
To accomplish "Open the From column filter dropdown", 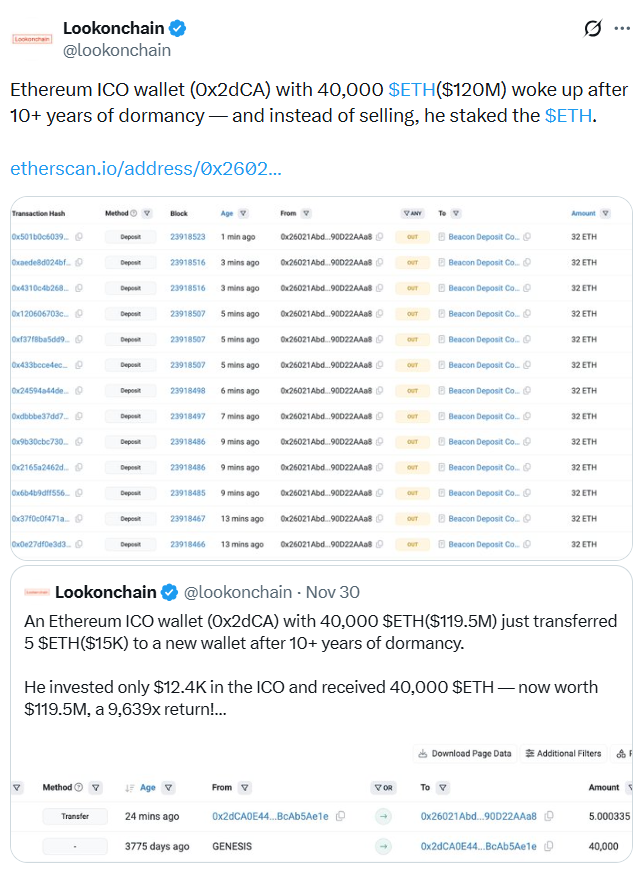I will tap(306, 213).
